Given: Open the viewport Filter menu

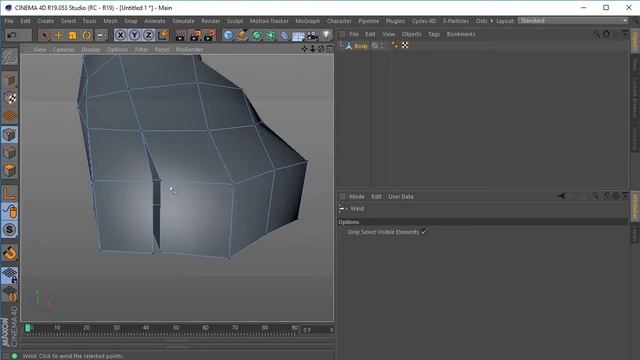Looking at the screenshot, I should click(x=141, y=49).
